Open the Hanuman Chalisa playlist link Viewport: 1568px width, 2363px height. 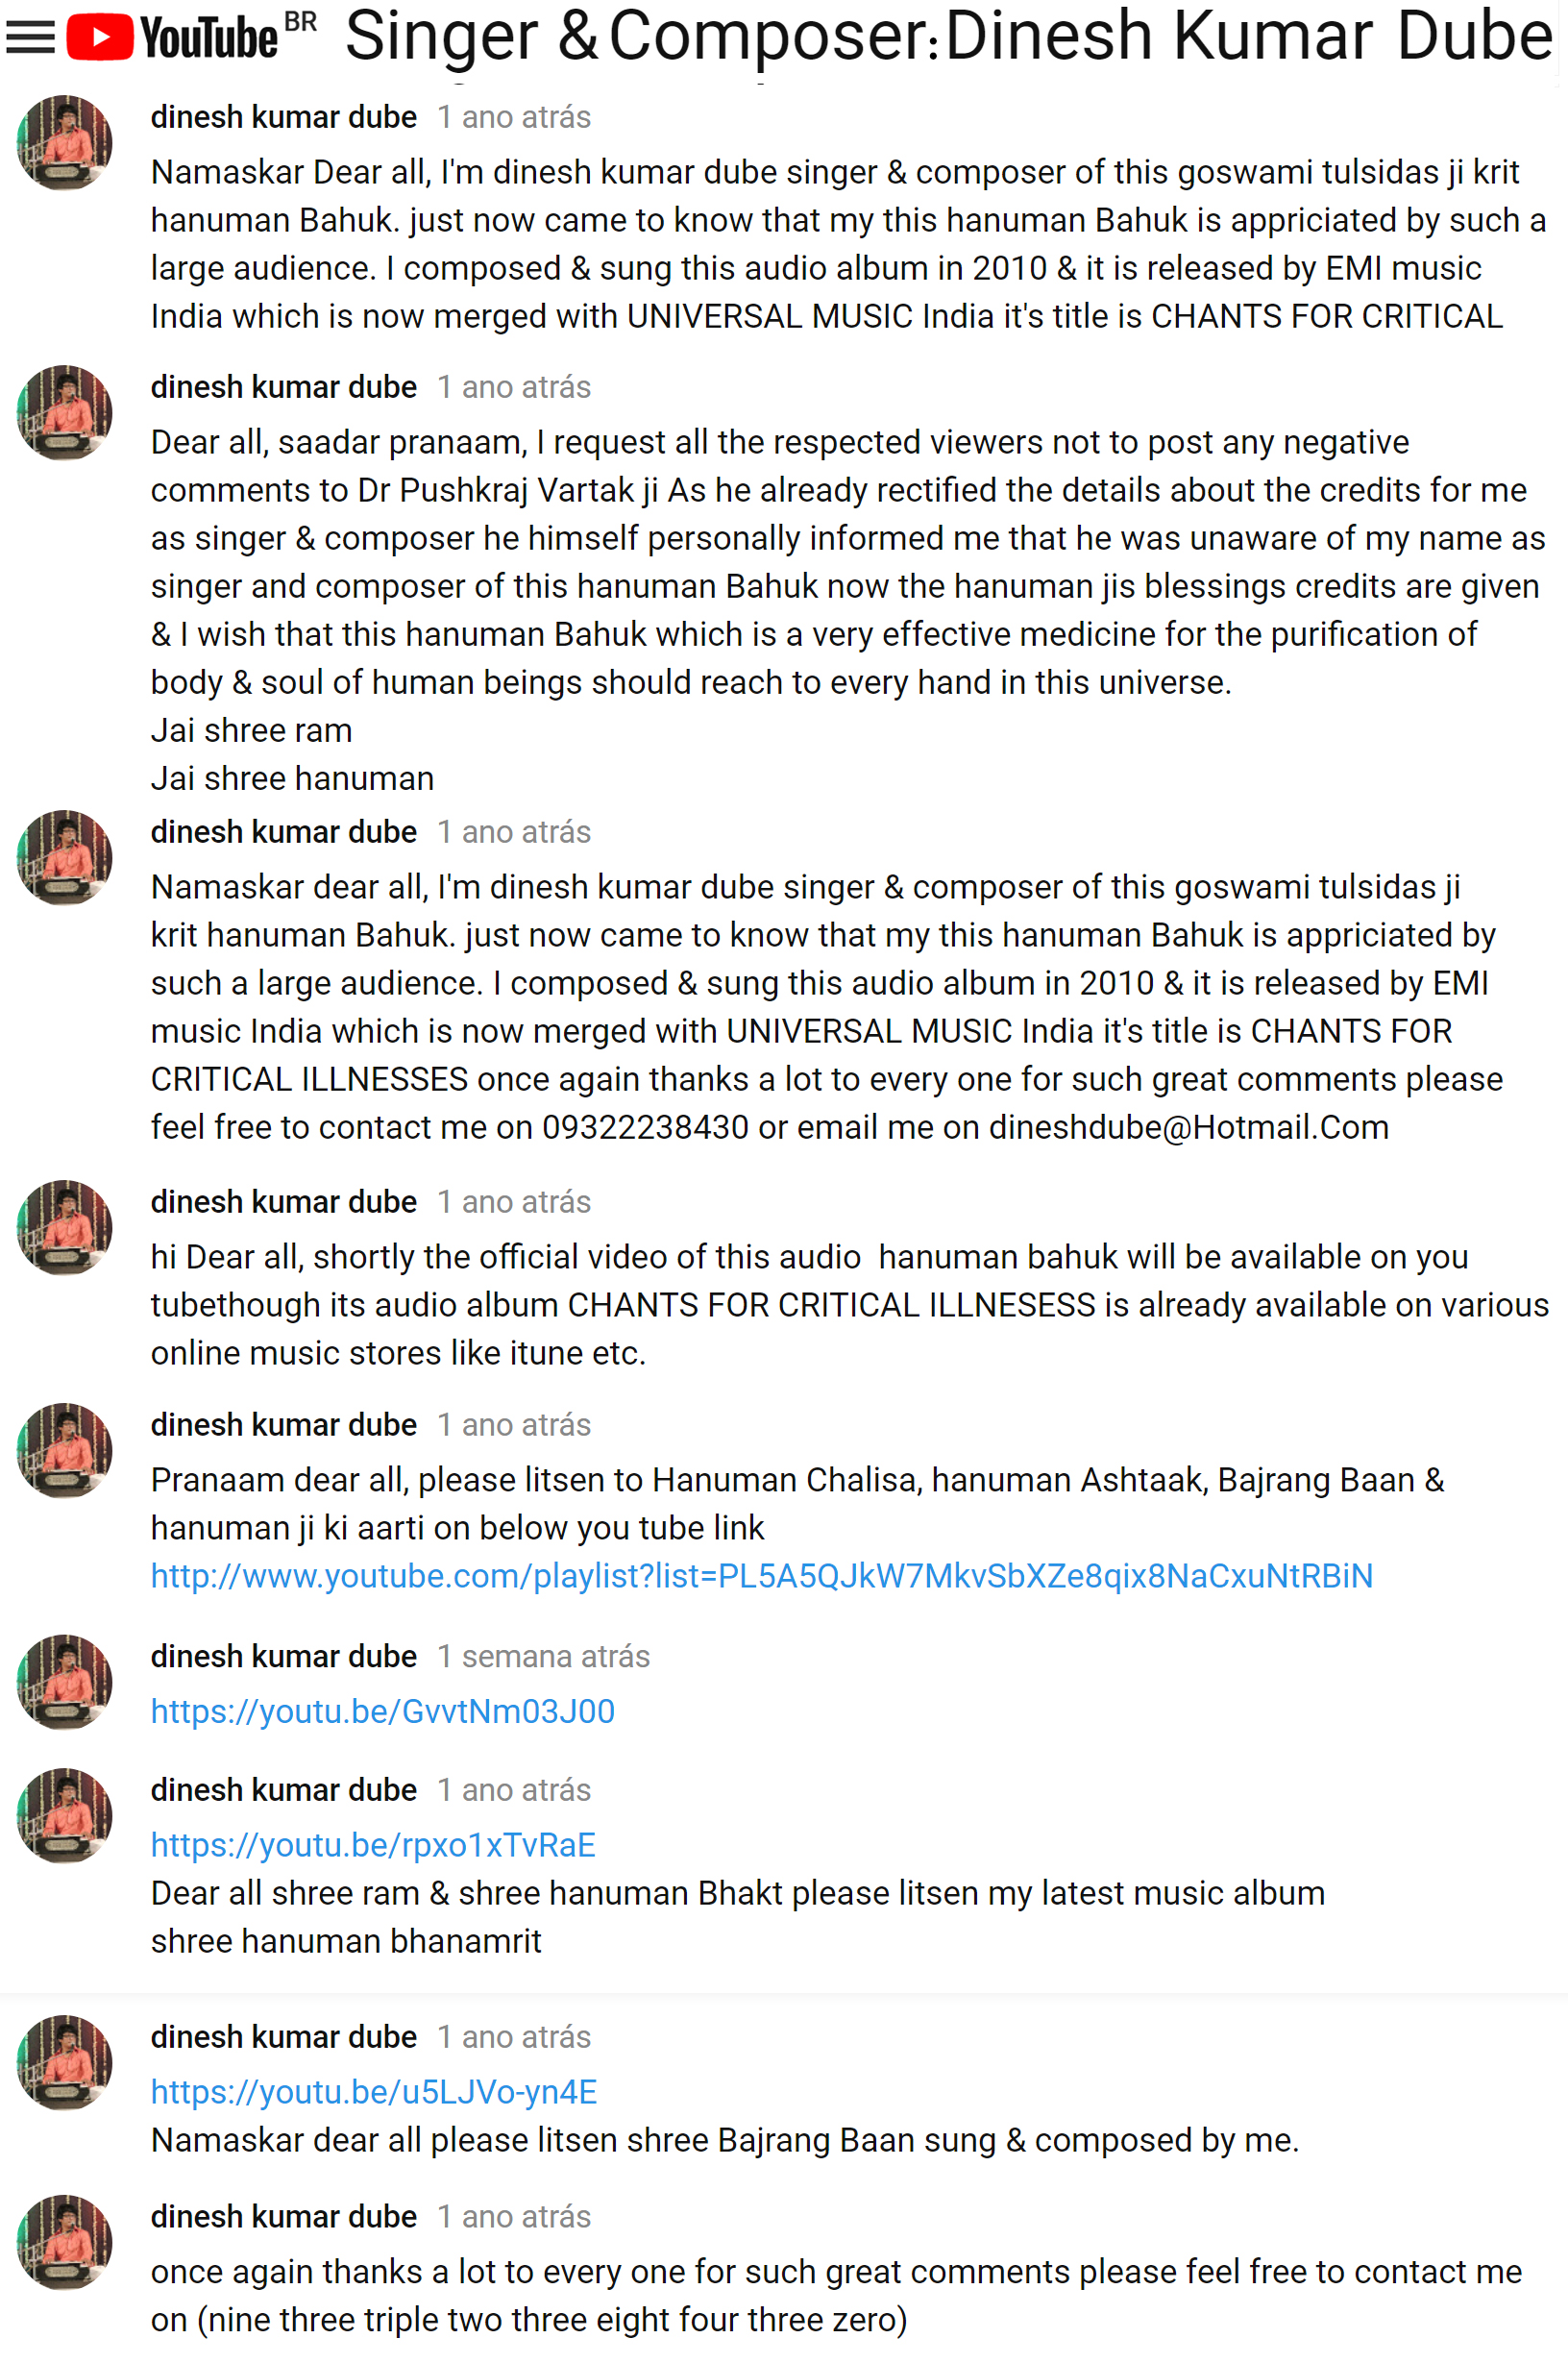pos(761,1576)
